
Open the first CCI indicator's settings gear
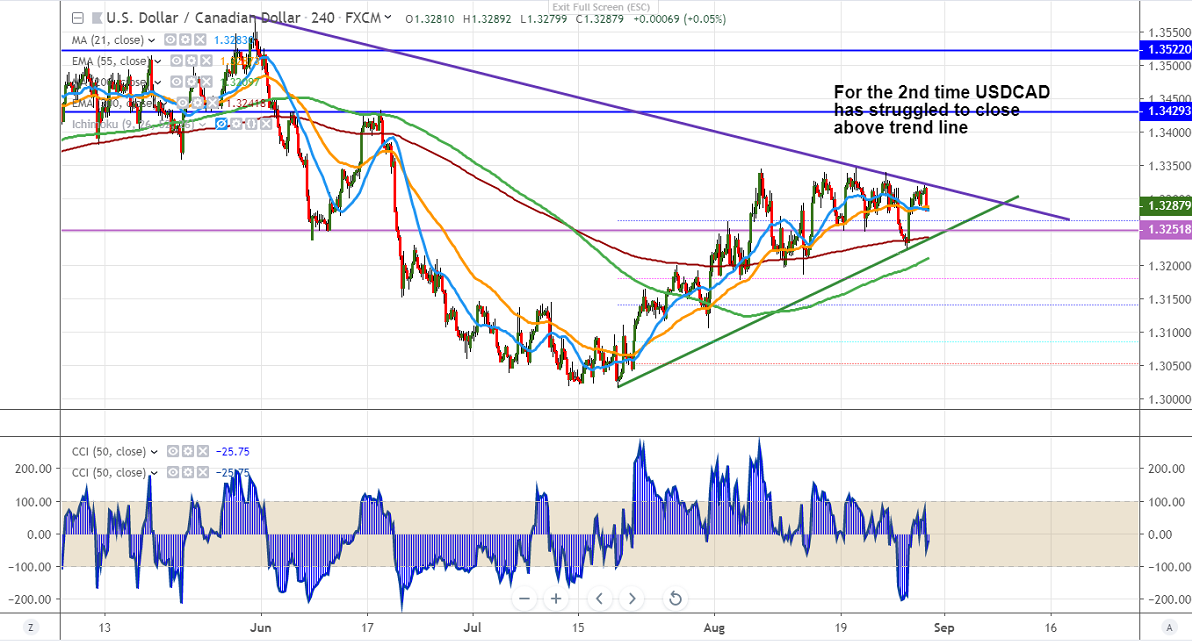coord(188,452)
